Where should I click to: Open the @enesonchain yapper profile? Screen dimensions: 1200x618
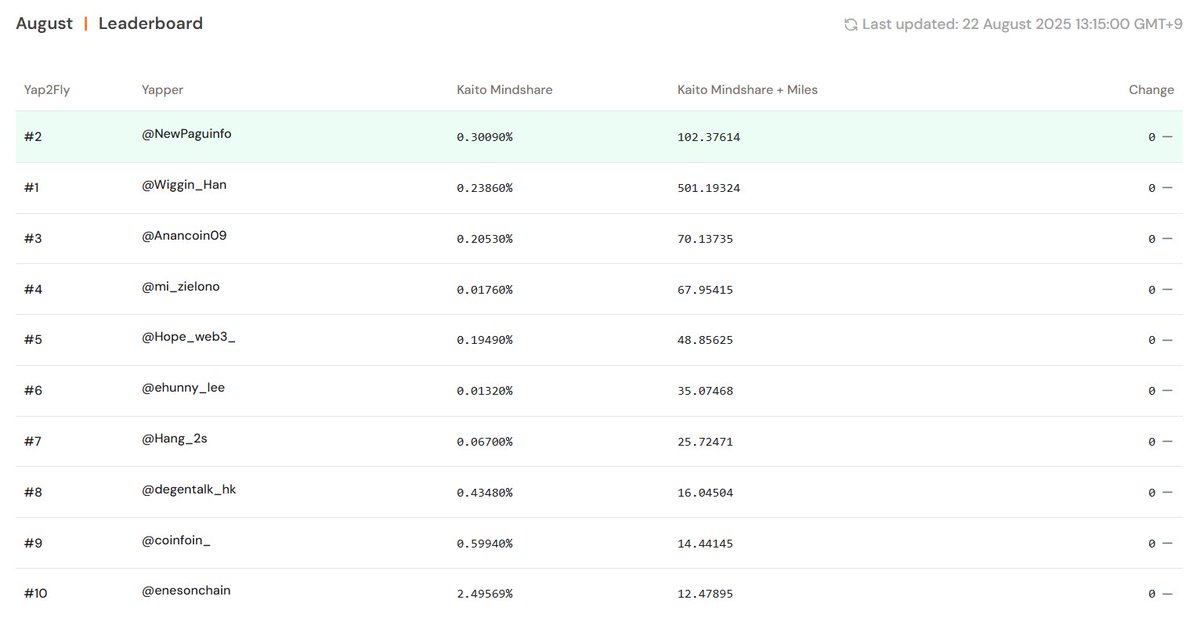pyautogui.click(x=186, y=591)
